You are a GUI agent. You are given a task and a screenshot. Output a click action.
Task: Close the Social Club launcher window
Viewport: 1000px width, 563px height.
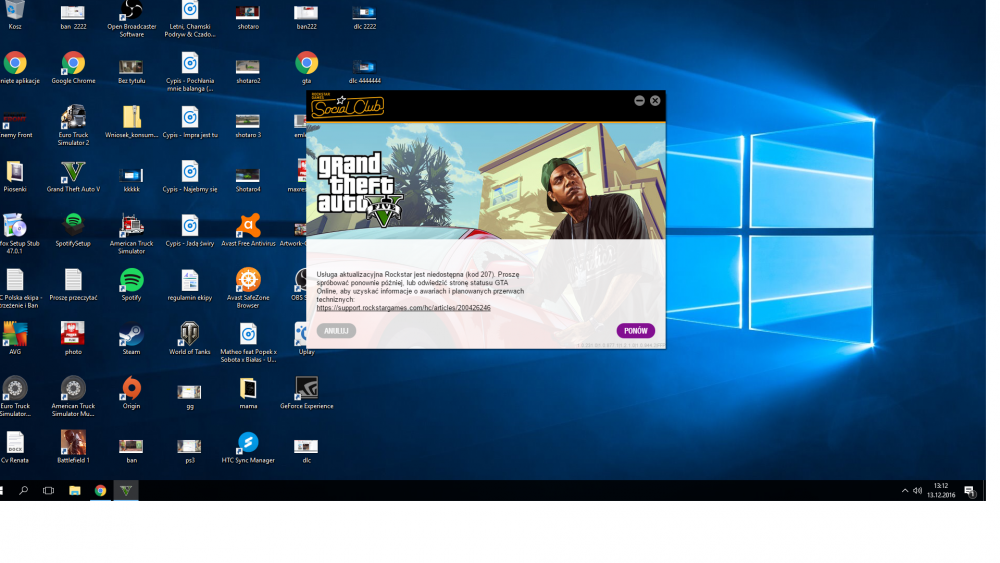click(x=655, y=101)
